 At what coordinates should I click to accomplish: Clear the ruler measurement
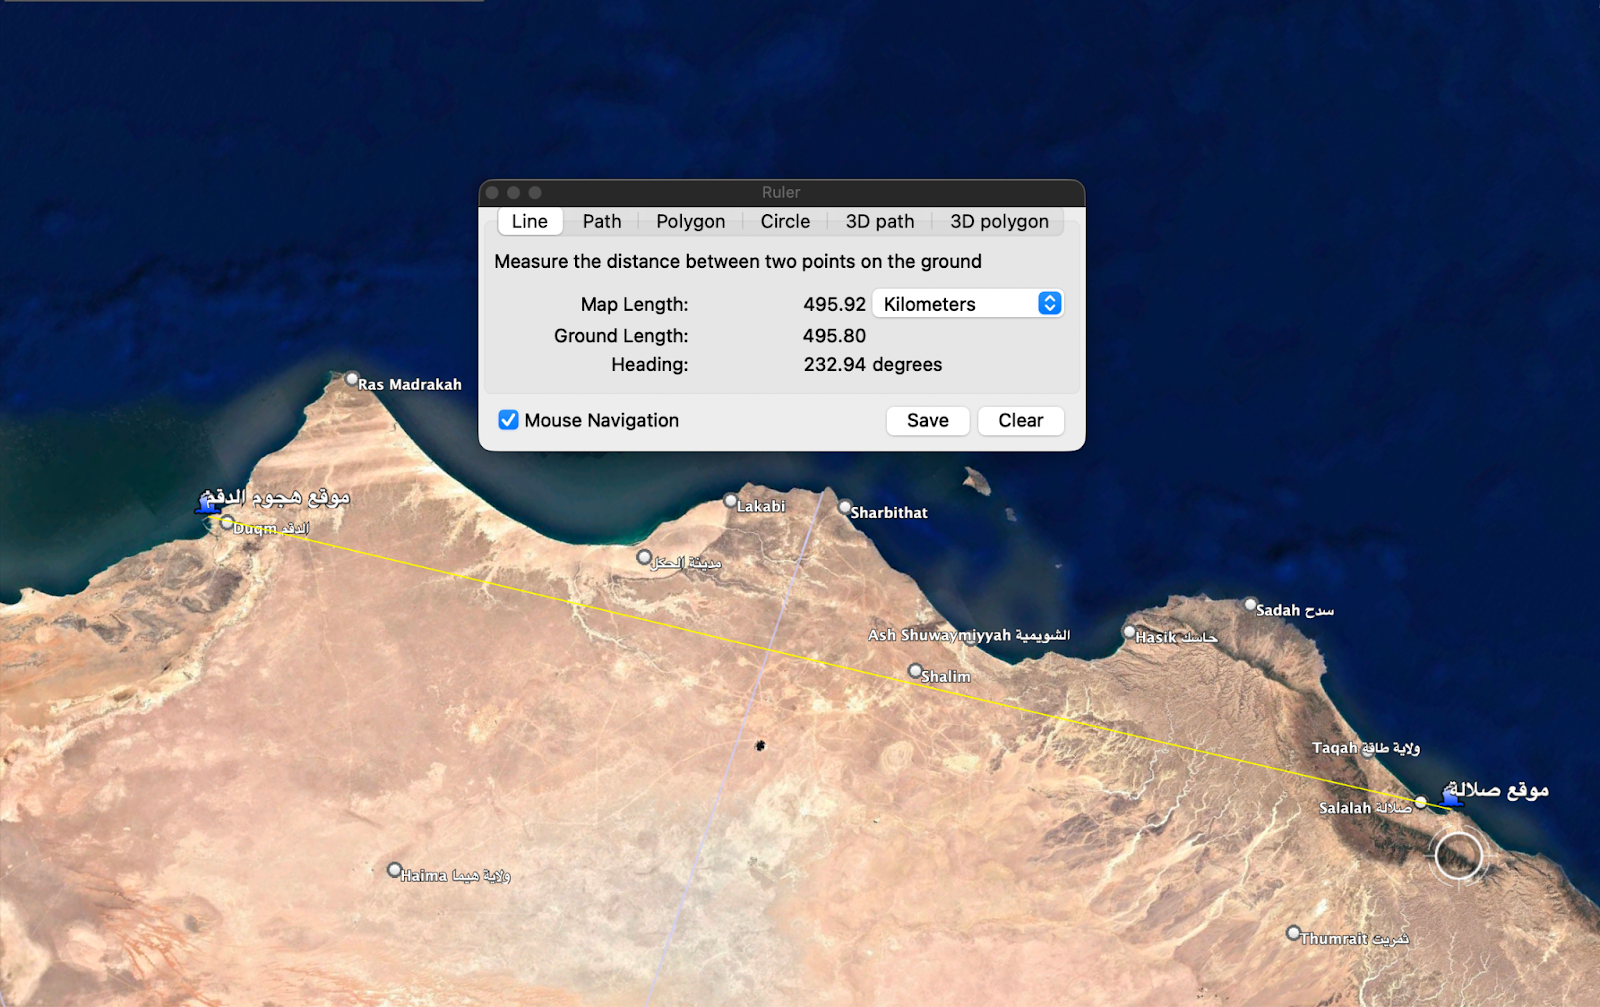tap(1020, 421)
